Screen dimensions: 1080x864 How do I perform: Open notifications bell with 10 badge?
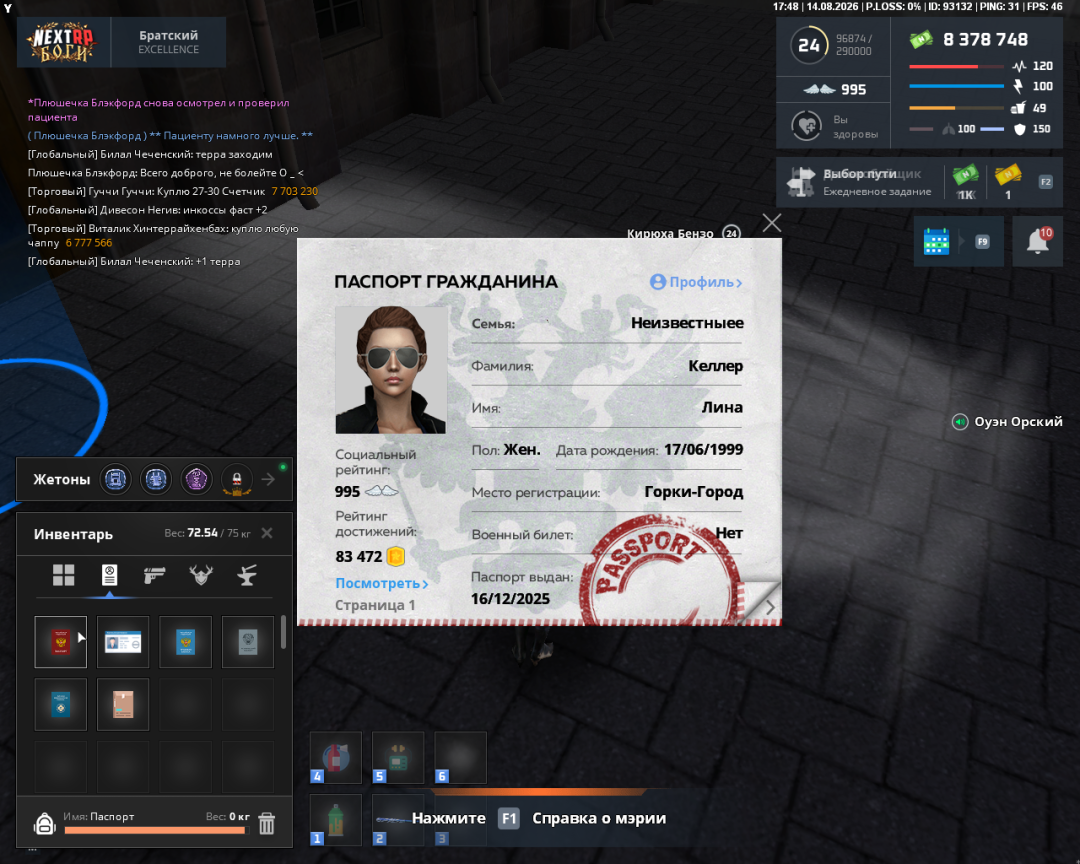[1038, 241]
